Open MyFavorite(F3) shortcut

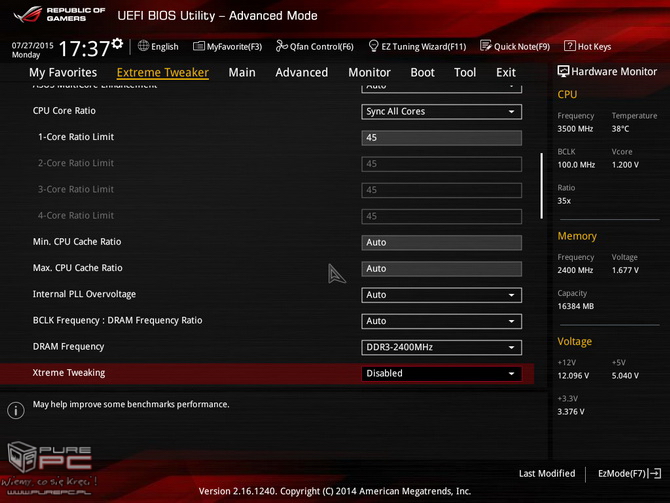pos(228,46)
